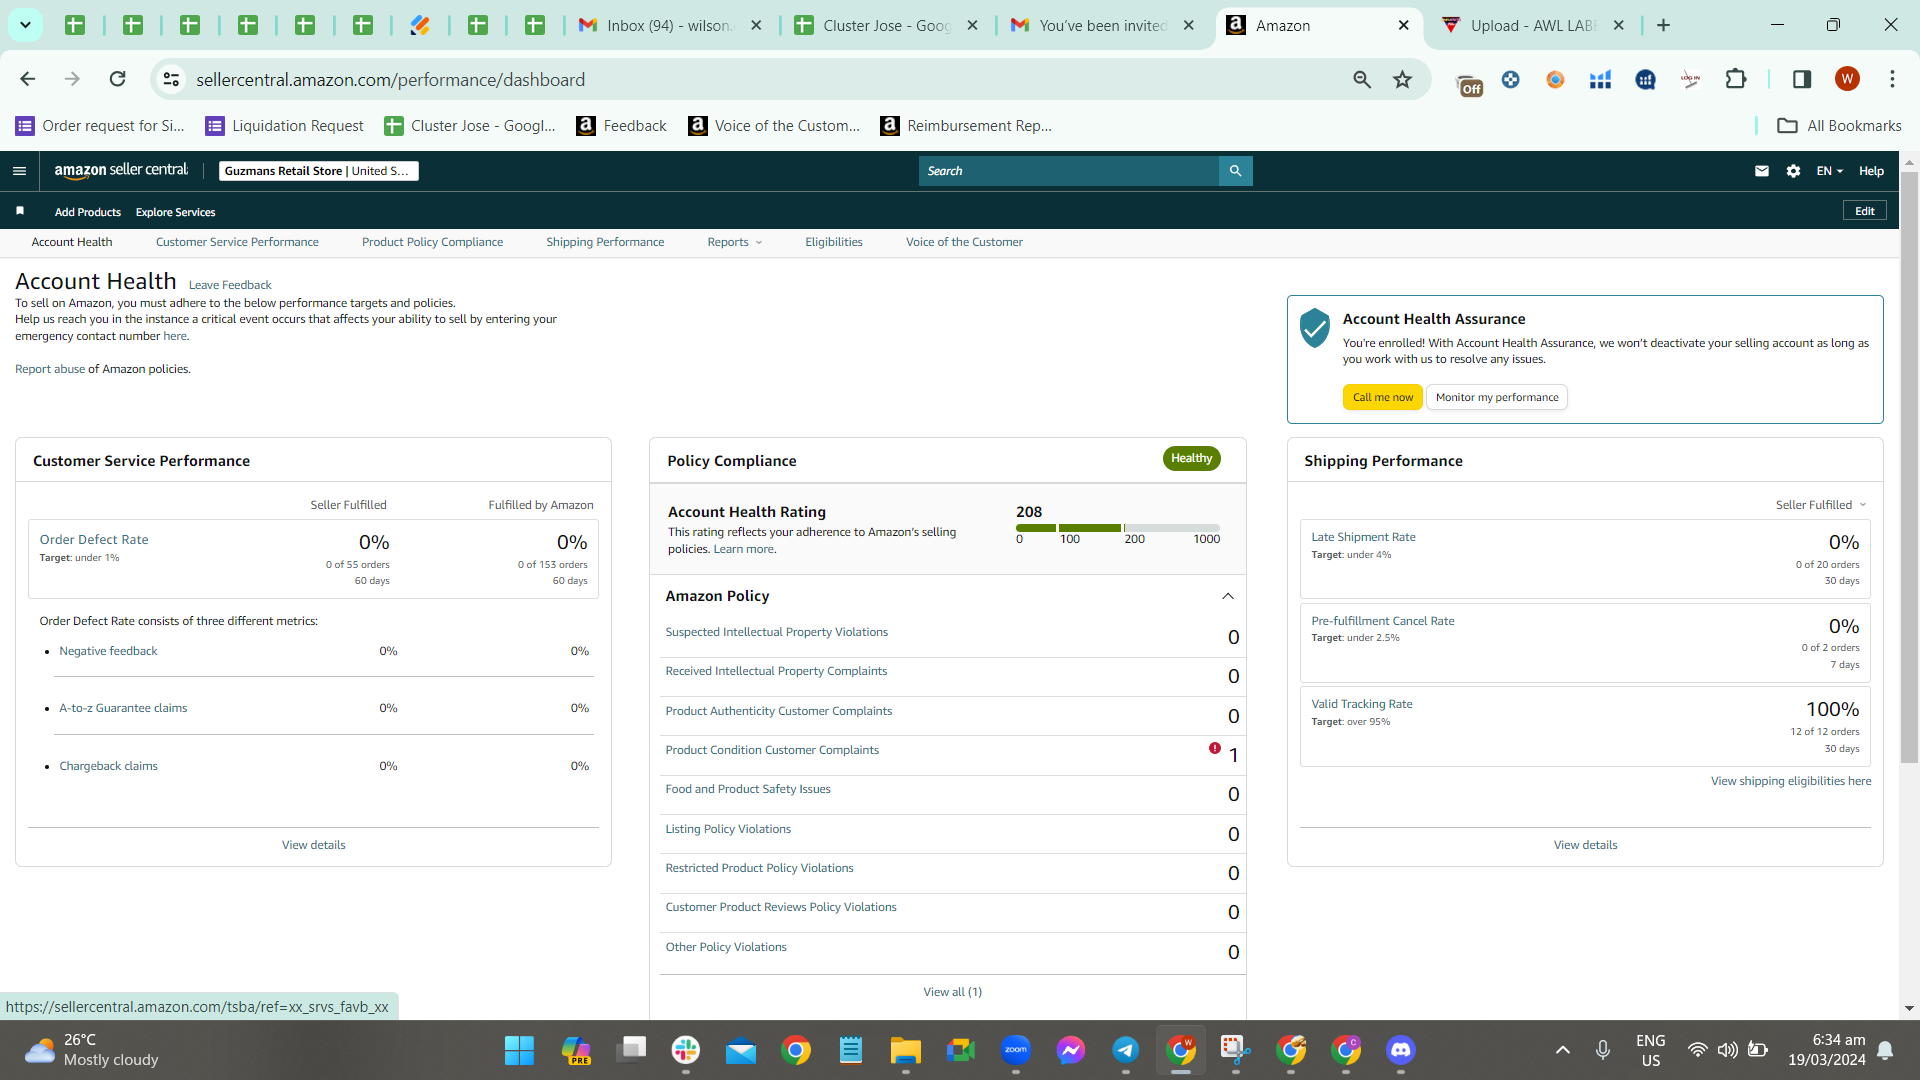Open the Customer Service Performance tab
Screen dimensions: 1920x1080
click(x=237, y=242)
